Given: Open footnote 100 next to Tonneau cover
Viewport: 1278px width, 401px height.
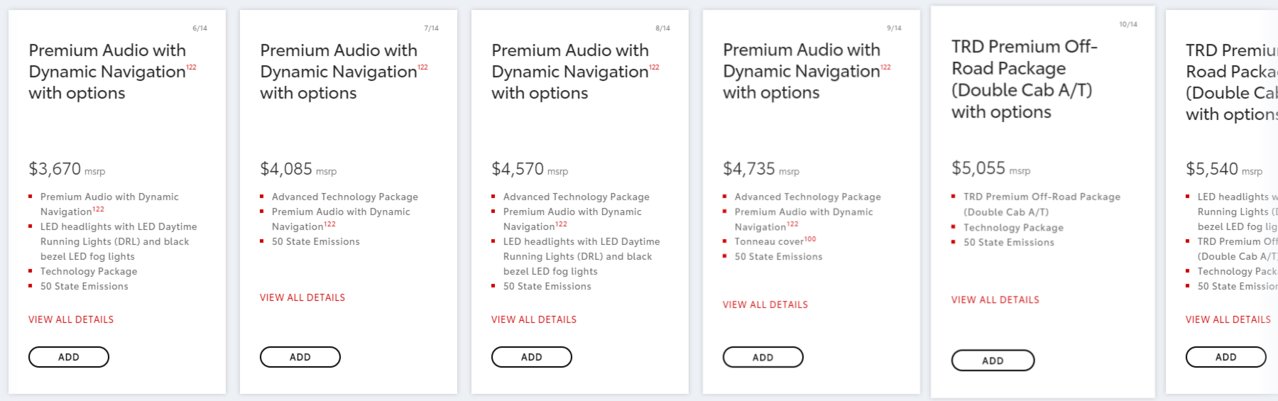Looking at the screenshot, I should click(810, 239).
